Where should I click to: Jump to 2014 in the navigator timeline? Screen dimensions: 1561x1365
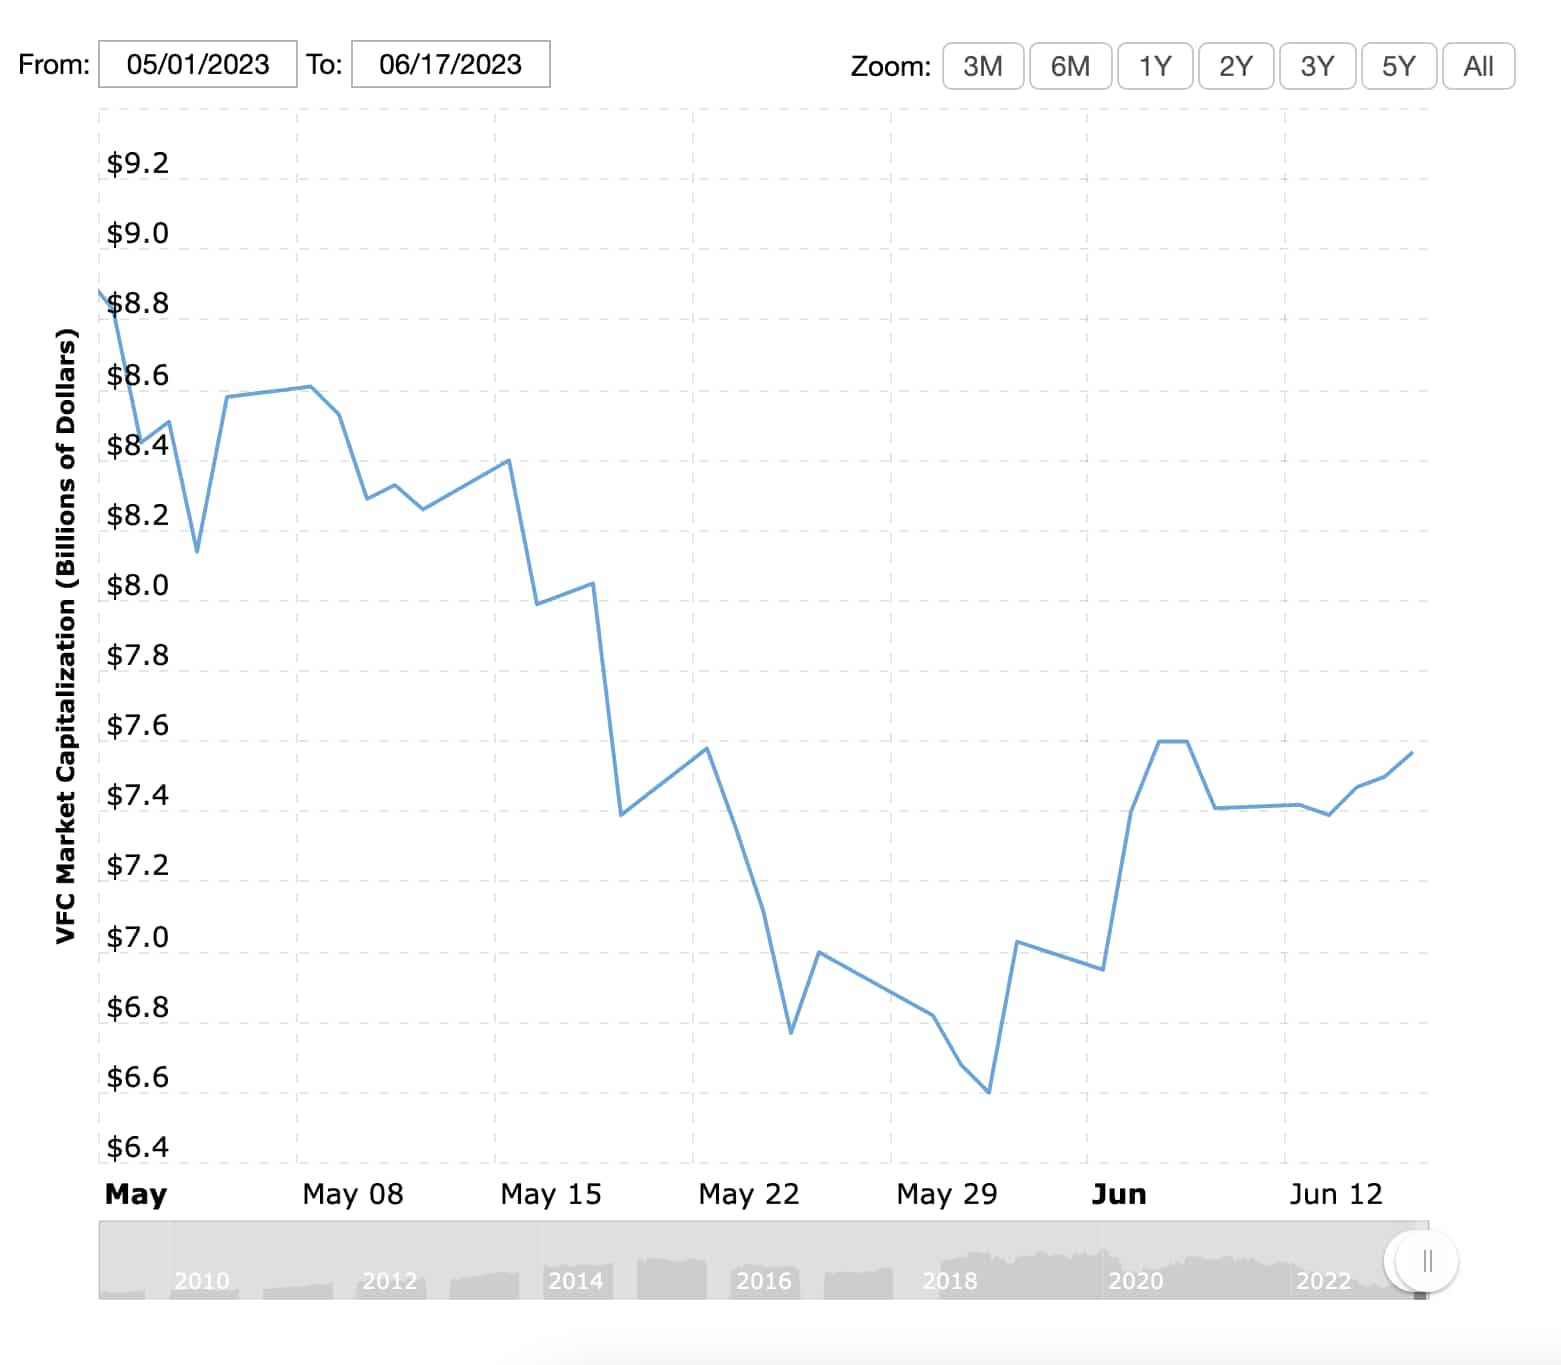coord(576,1280)
